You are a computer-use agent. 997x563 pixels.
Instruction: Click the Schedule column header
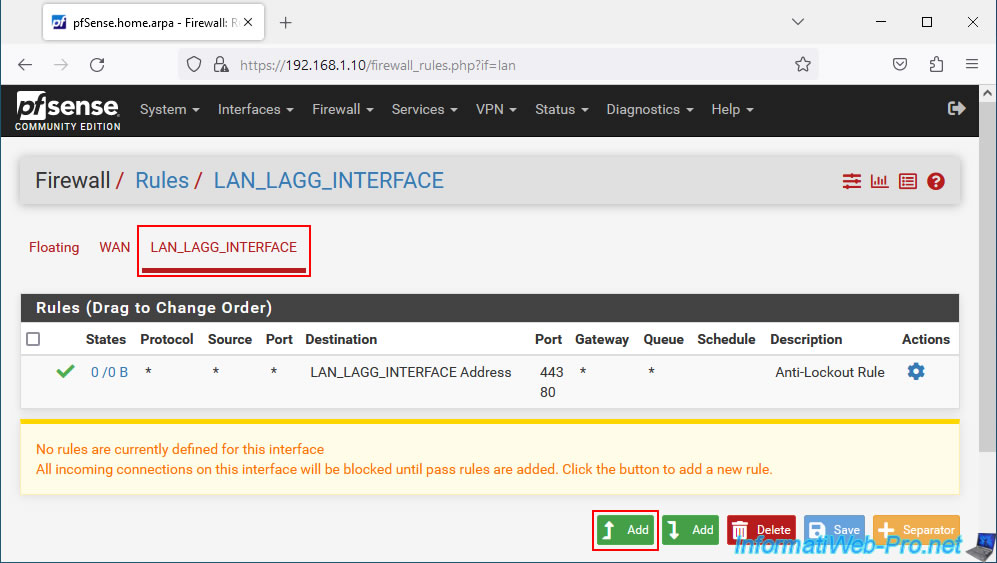(x=726, y=339)
